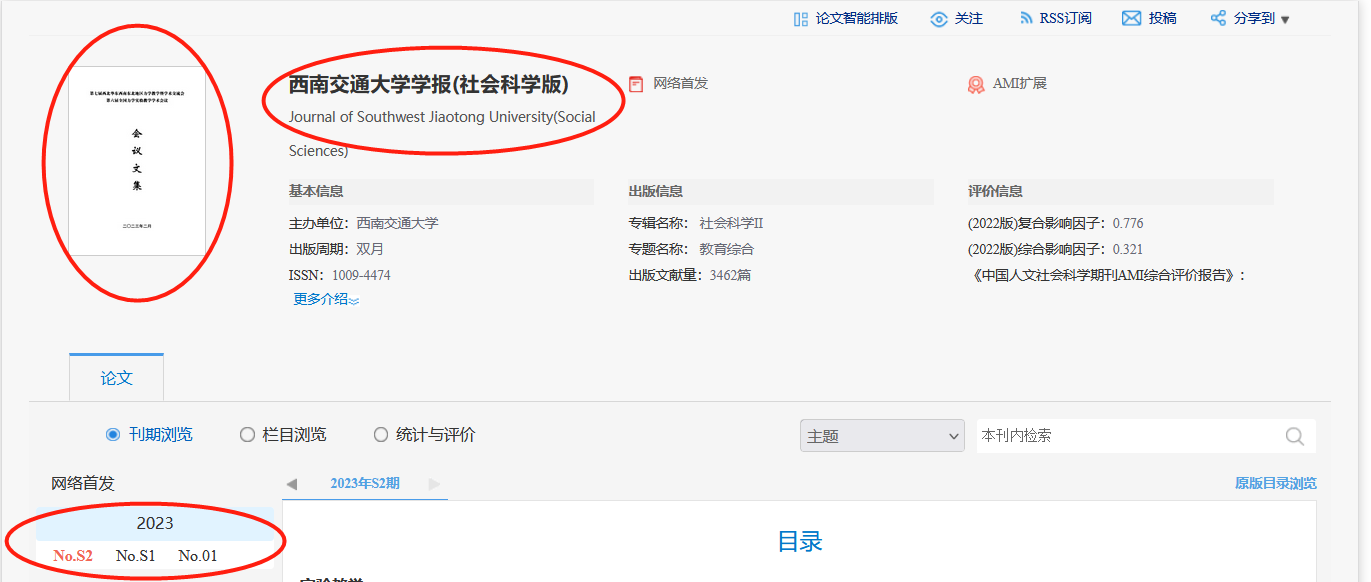Open issue No.S2 of 2023
Image resolution: width=1371 pixels, height=582 pixels.
point(73,556)
